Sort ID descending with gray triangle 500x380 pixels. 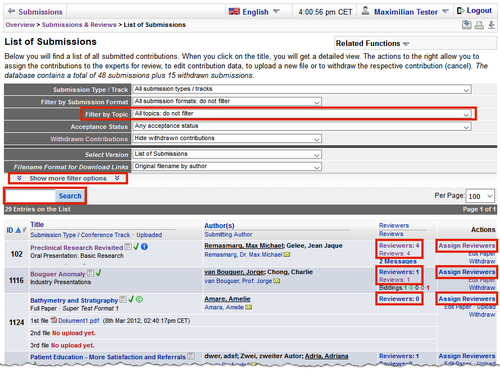pos(24,230)
